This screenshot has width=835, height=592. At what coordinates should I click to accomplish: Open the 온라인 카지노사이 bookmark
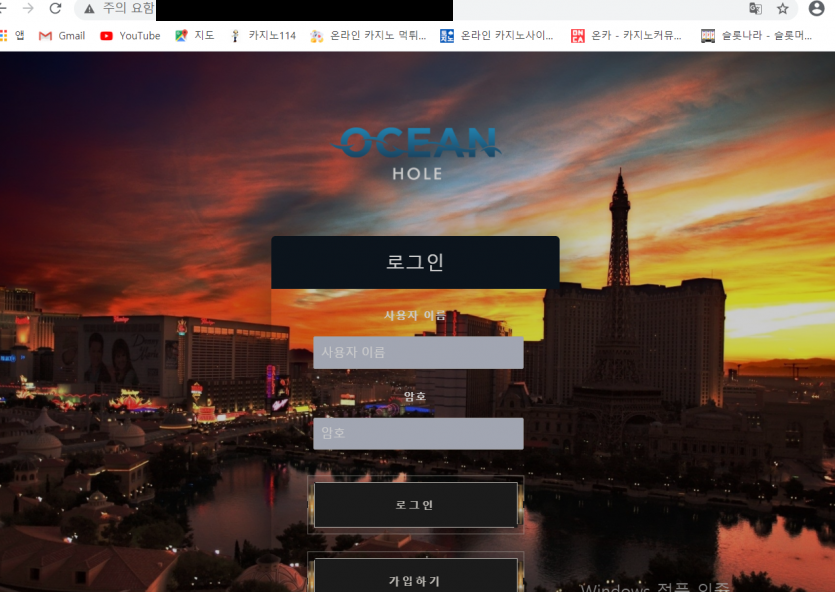point(497,36)
